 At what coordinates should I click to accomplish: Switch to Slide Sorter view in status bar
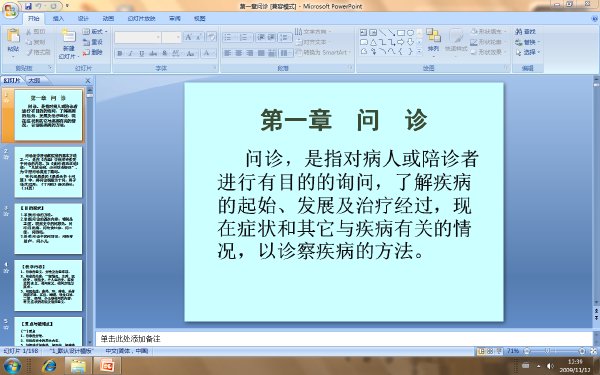(x=490, y=351)
